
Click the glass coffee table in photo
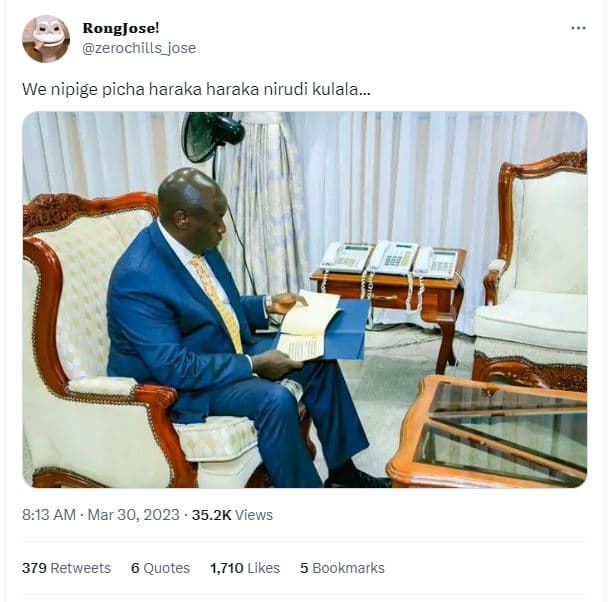pos(489,432)
